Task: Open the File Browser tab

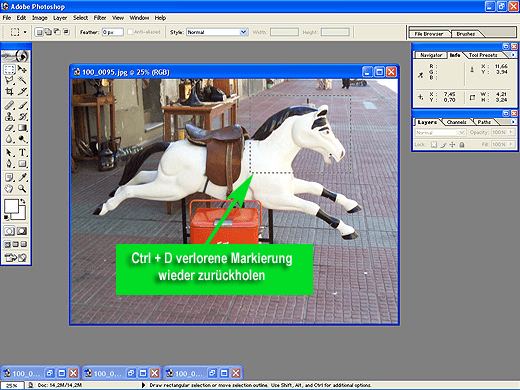Action: (429, 34)
